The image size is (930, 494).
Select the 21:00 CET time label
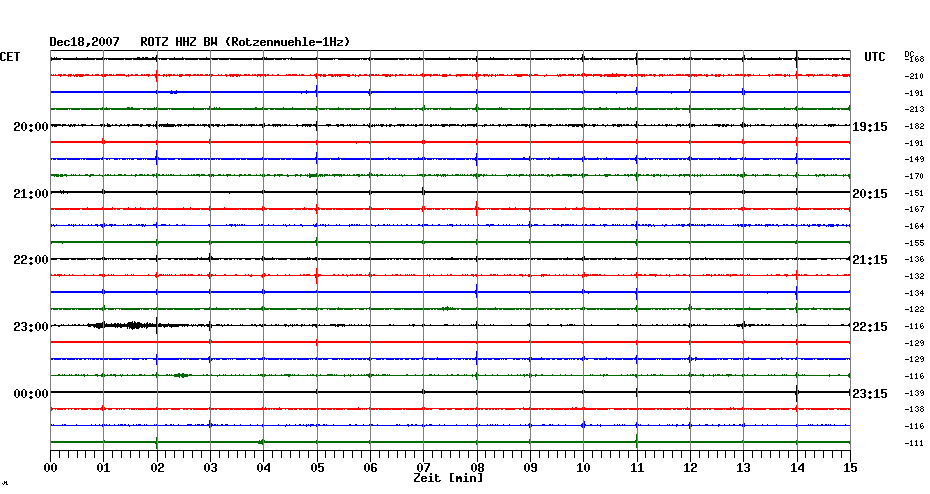coord(31,194)
